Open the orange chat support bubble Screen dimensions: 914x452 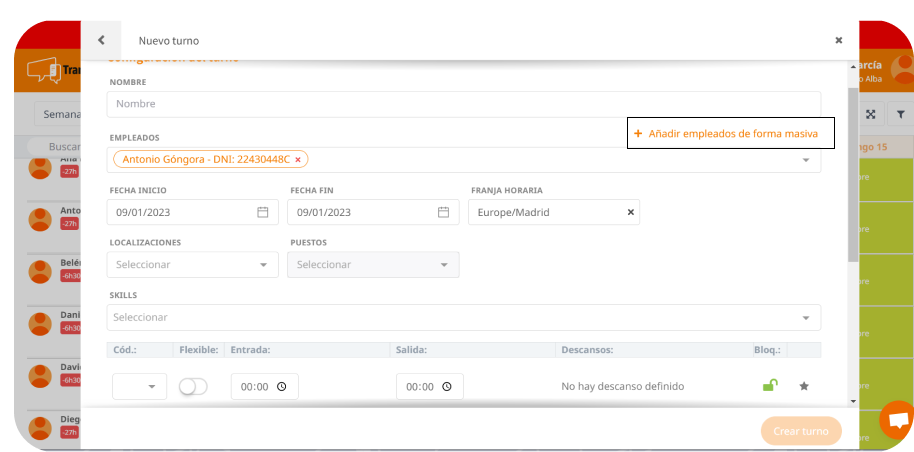pos(897,421)
